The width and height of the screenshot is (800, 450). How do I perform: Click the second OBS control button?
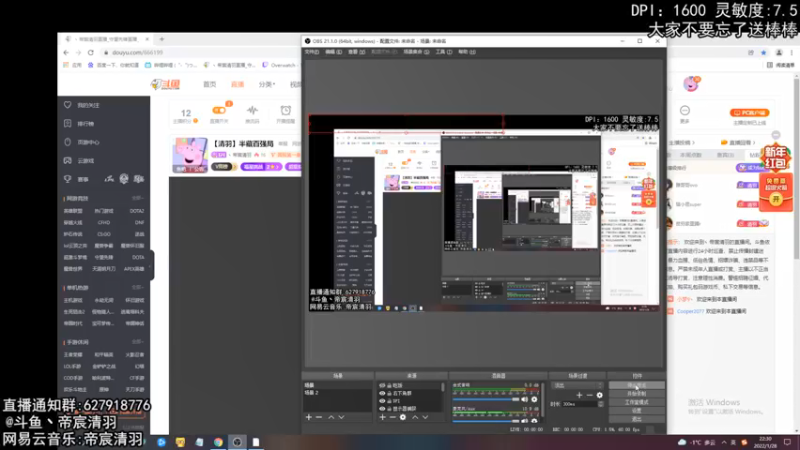(637, 394)
